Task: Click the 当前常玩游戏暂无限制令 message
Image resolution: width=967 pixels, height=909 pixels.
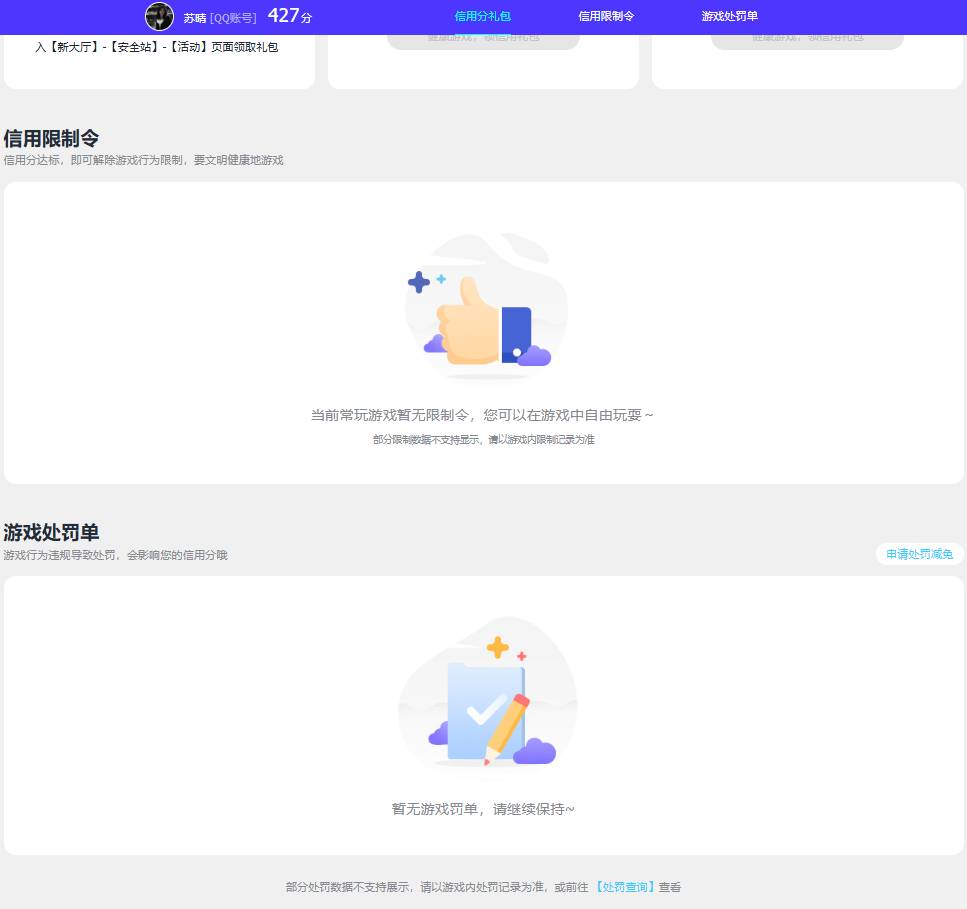Action: [482, 415]
